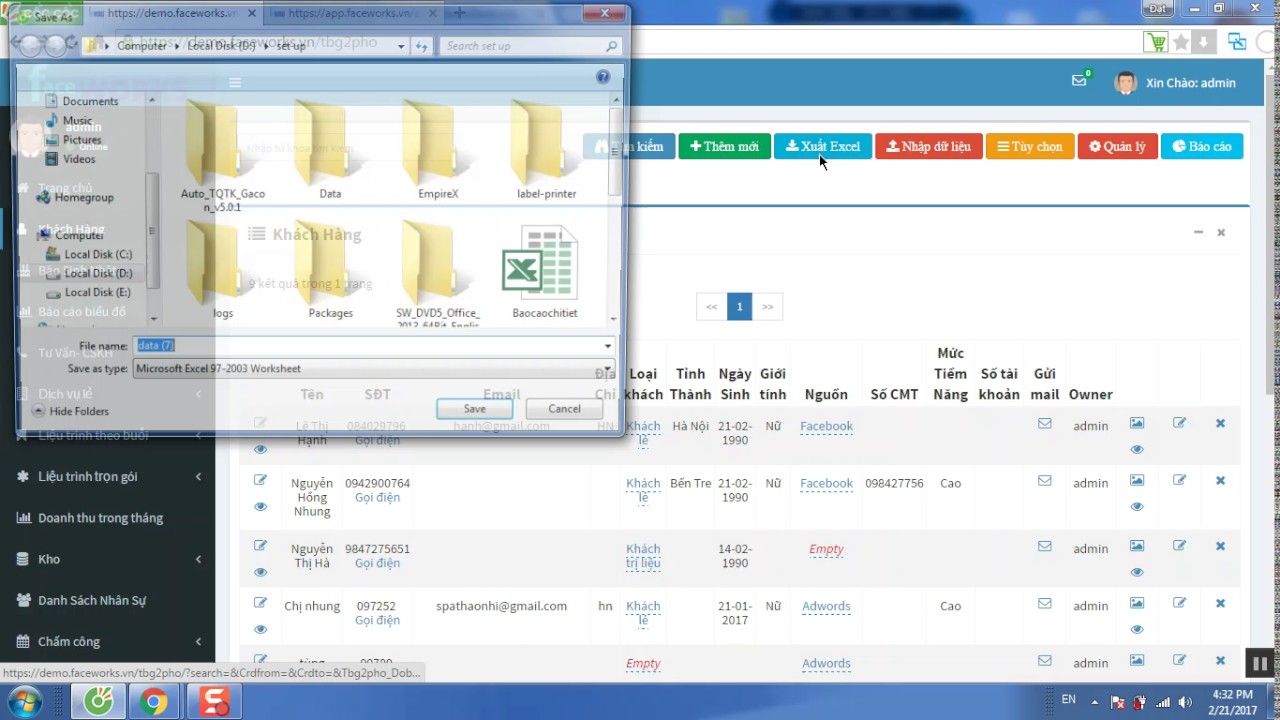Collapse the Khách Hàng panel with minus icon
This screenshot has height=720, width=1280.
(x=1198, y=232)
